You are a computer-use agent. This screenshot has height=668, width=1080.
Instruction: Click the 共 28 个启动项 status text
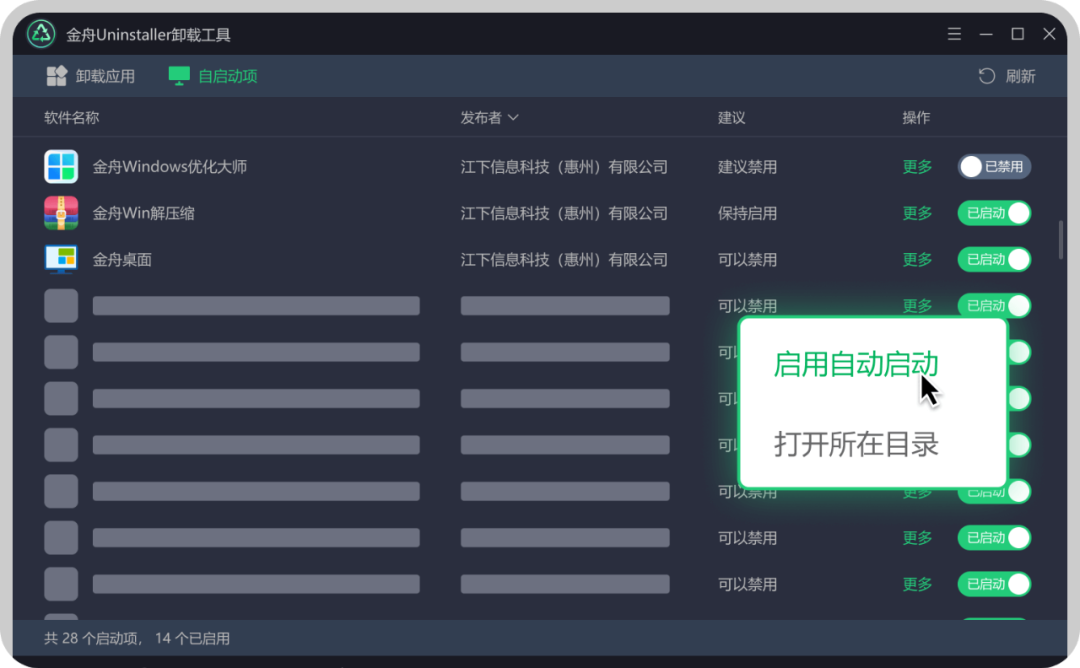[92, 638]
